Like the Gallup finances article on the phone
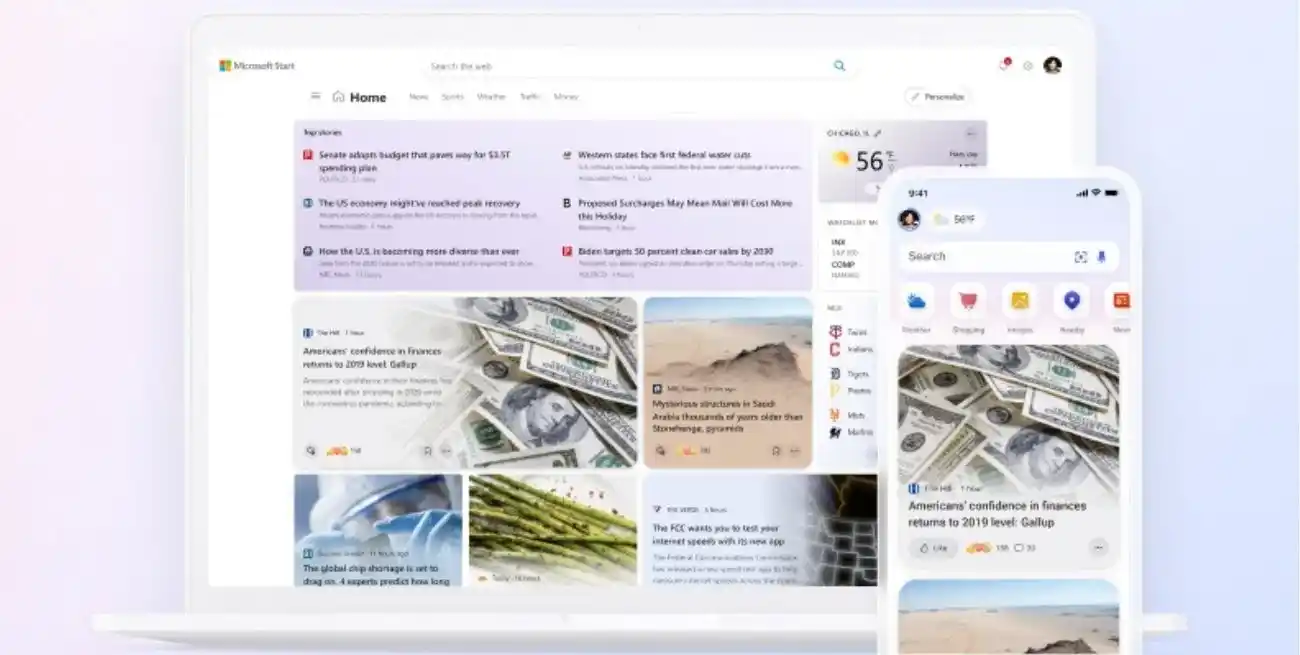The image size is (1300, 655). [x=933, y=548]
